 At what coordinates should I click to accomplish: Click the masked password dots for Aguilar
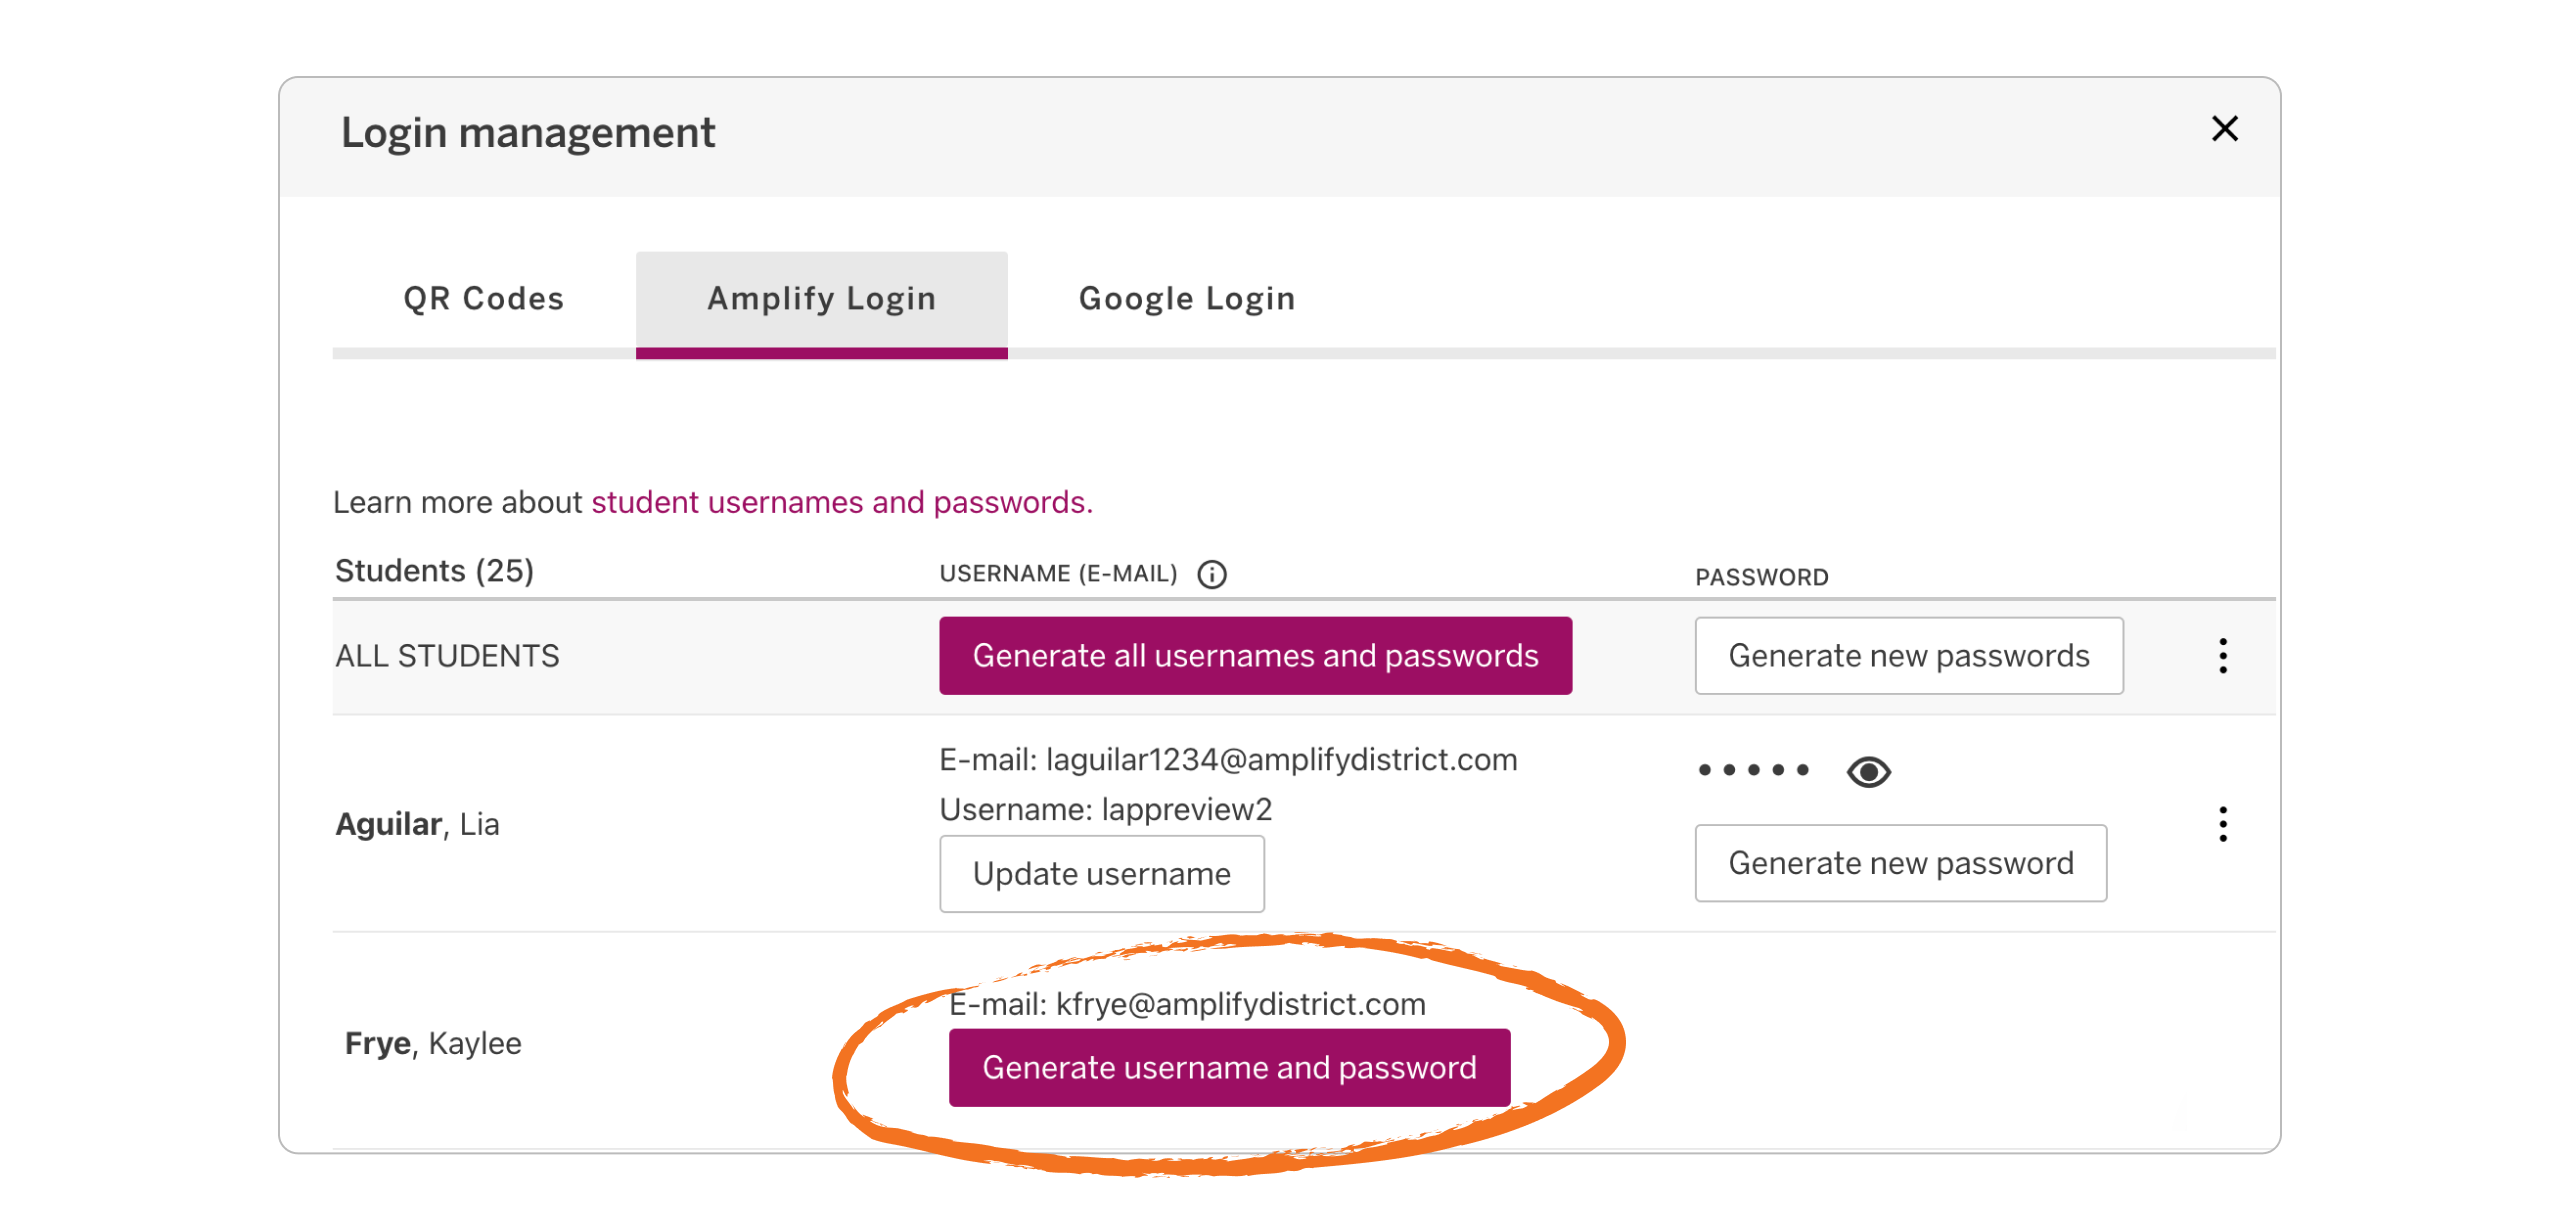pyautogui.click(x=1753, y=770)
